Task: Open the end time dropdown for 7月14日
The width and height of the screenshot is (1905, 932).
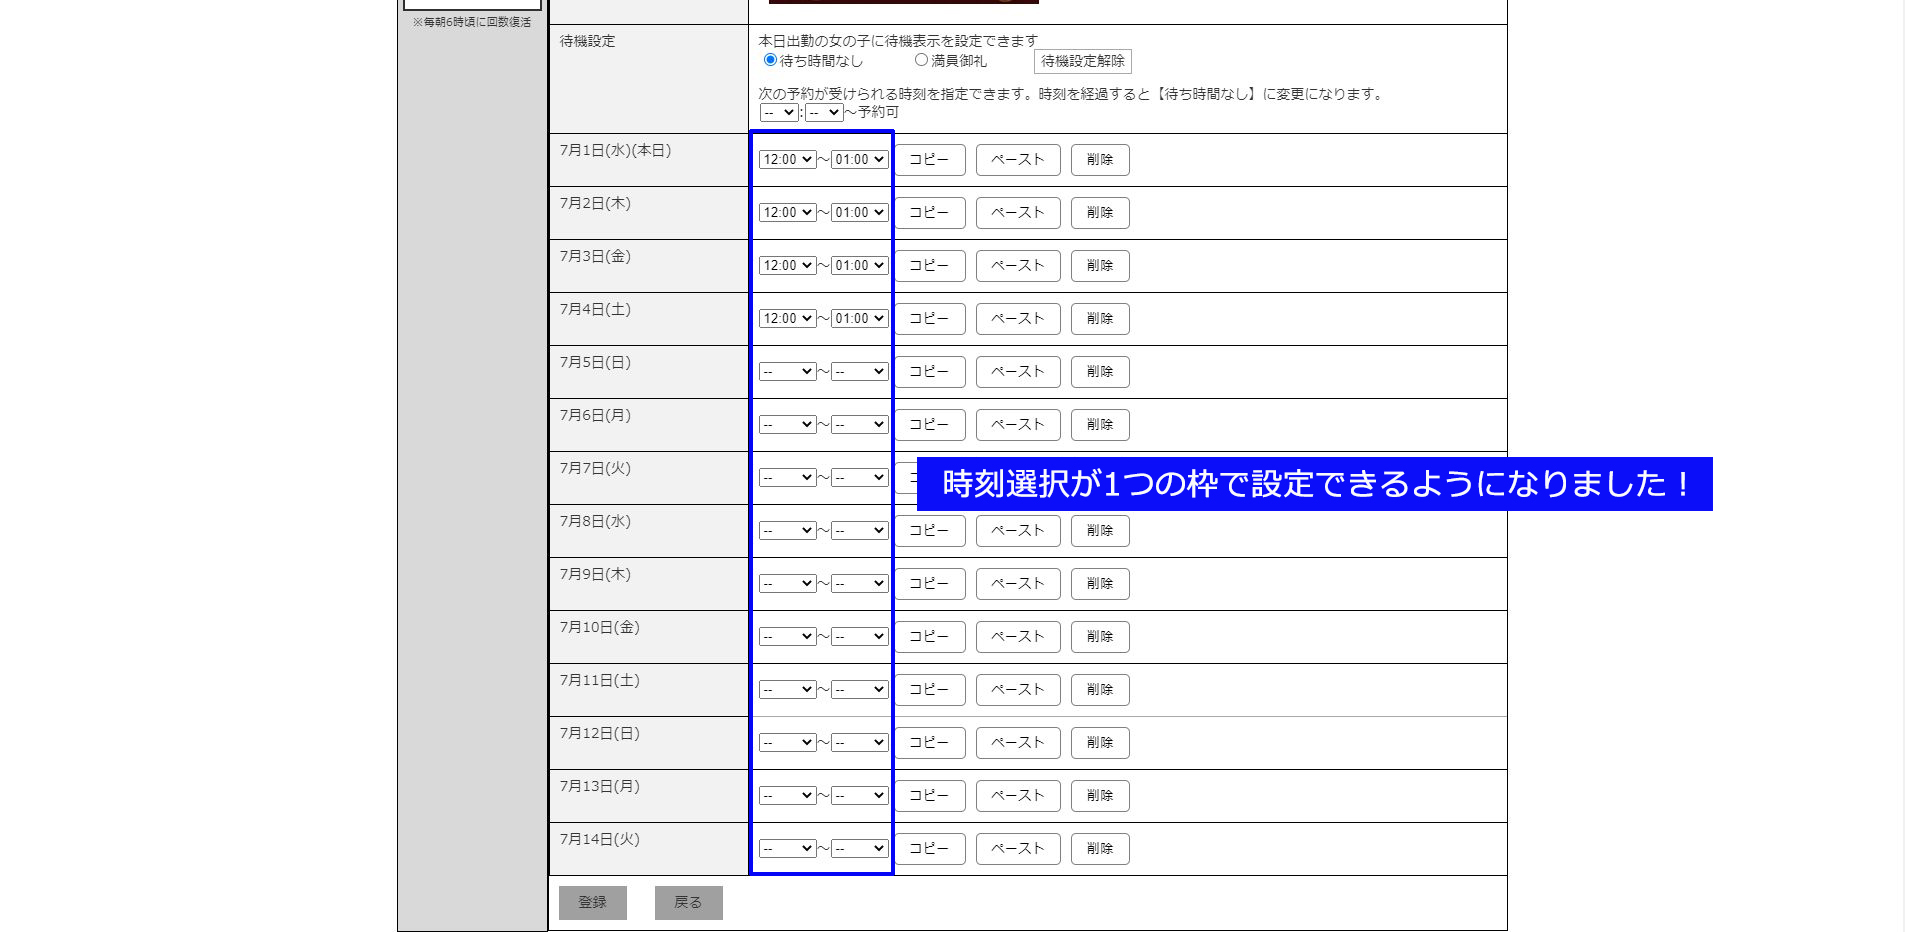Action: pos(860,848)
